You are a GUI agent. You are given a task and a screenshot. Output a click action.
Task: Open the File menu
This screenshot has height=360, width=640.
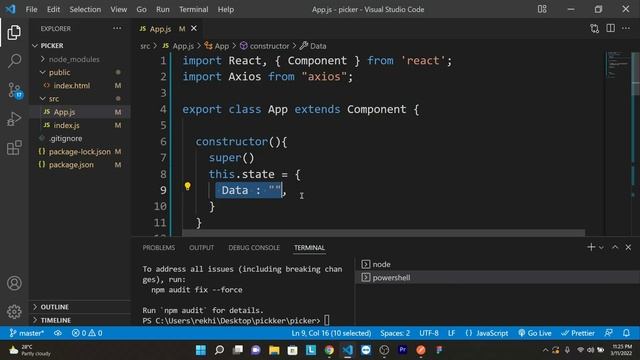pos(31,9)
